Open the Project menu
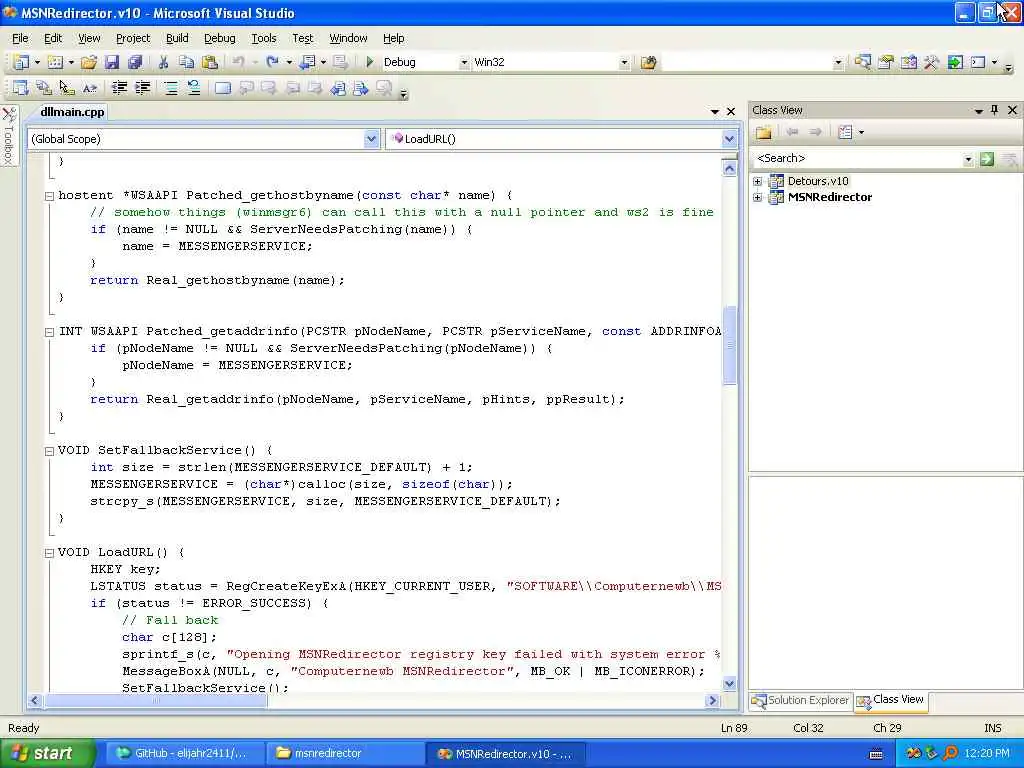The height and width of the screenshot is (768, 1024). pos(133,39)
